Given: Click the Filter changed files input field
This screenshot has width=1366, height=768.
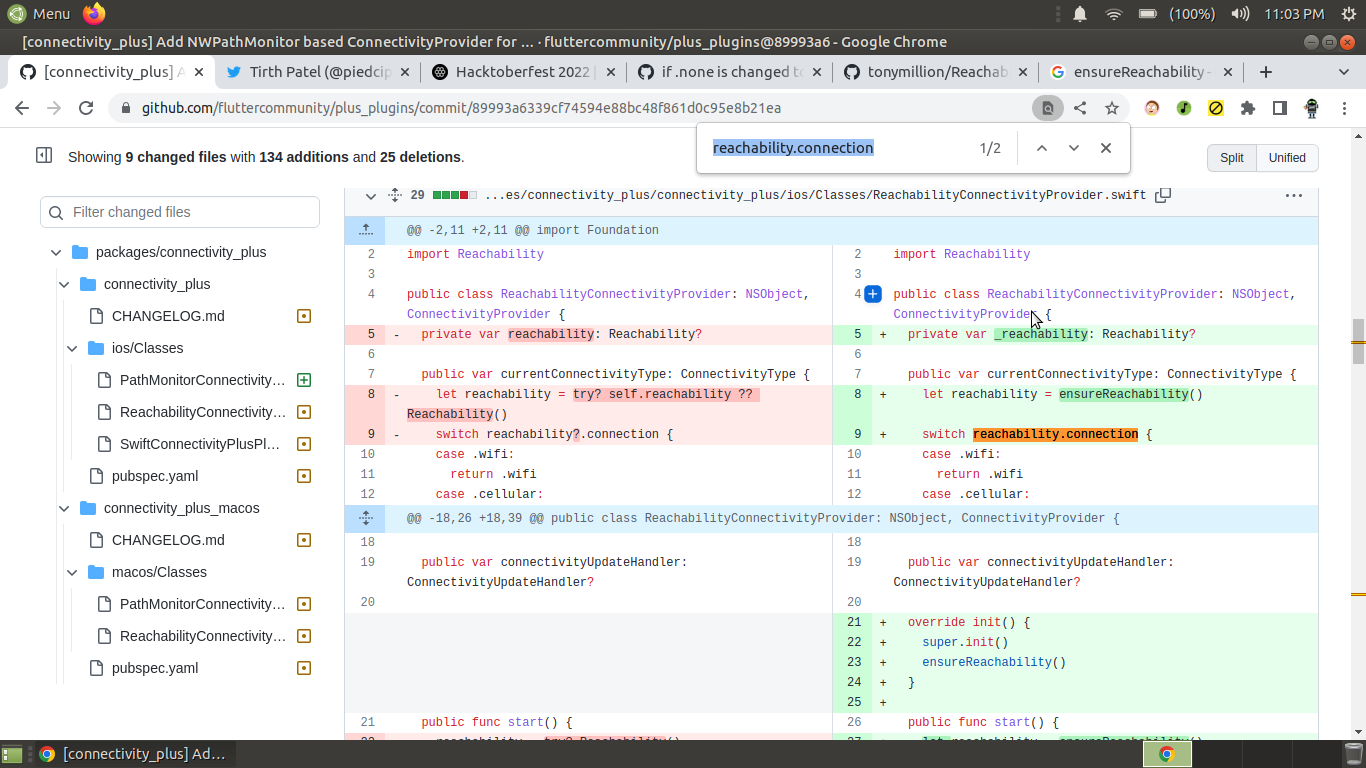Looking at the screenshot, I should click(180, 212).
